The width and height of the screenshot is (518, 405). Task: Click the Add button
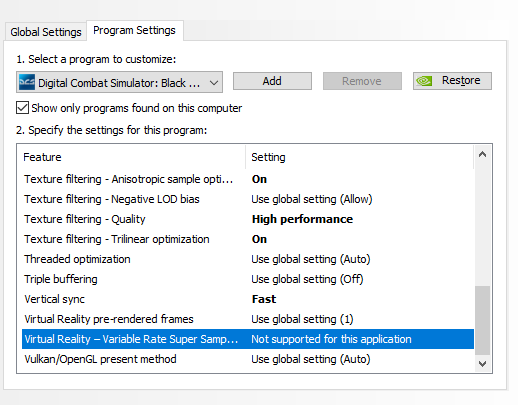tap(272, 81)
